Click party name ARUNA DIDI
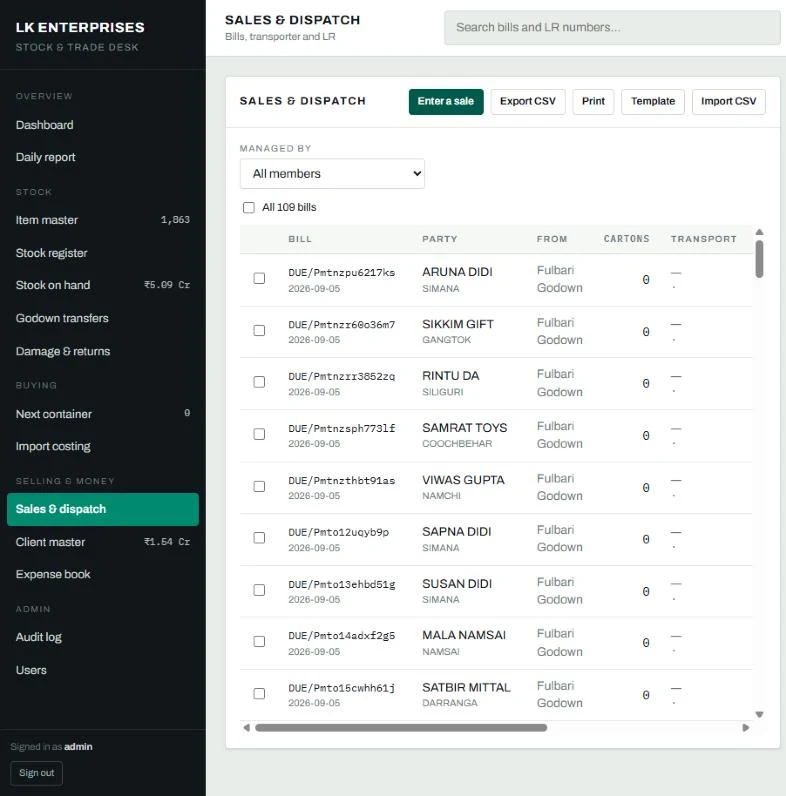This screenshot has width=786, height=796. (457, 272)
